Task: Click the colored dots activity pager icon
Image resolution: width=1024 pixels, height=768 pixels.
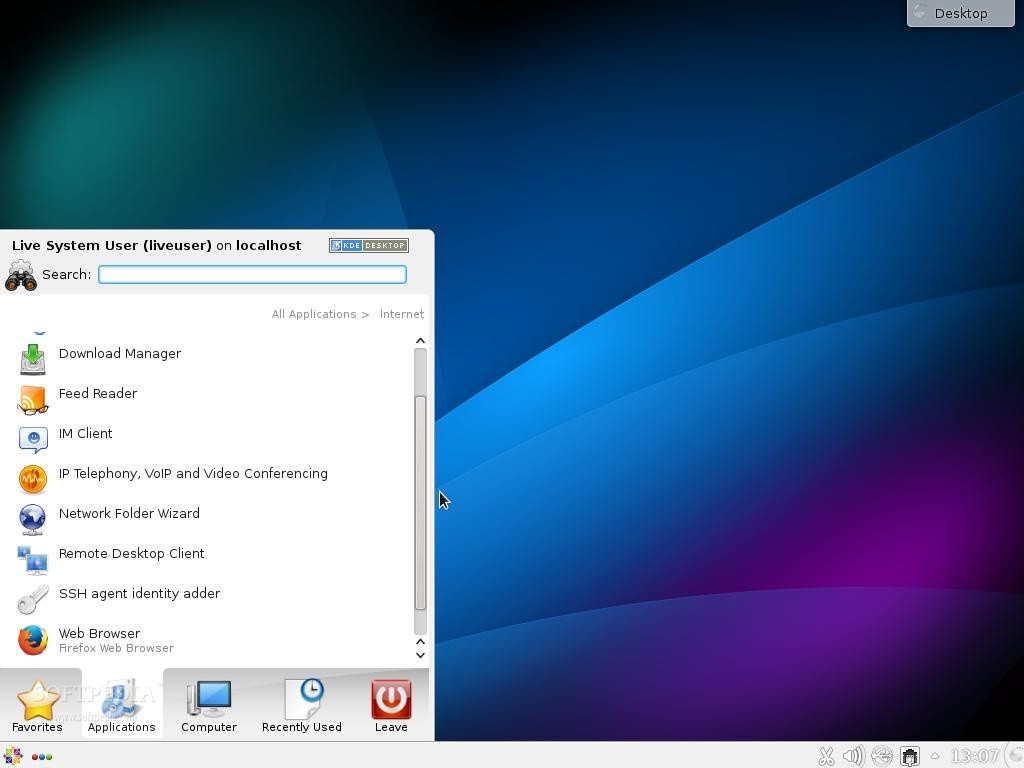Action: point(42,757)
